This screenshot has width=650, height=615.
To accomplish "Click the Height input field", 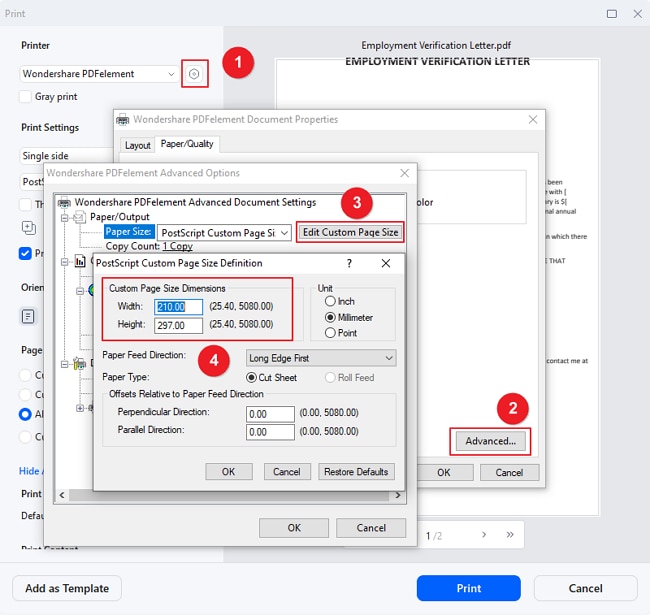I will [178, 325].
